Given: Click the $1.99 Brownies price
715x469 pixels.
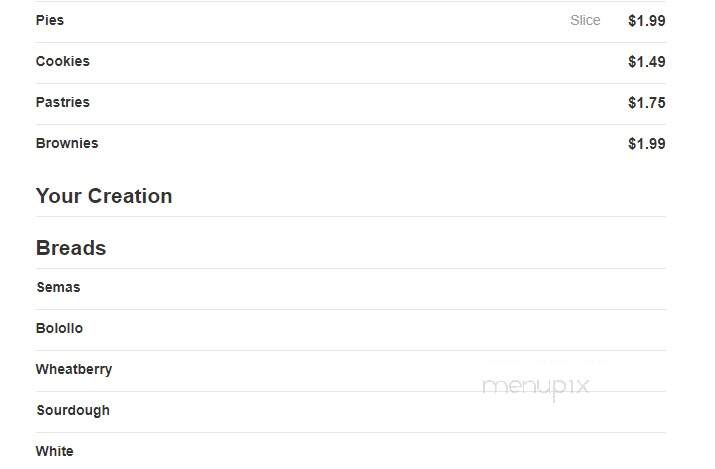Looking at the screenshot, I should click(x=647, y=144).
